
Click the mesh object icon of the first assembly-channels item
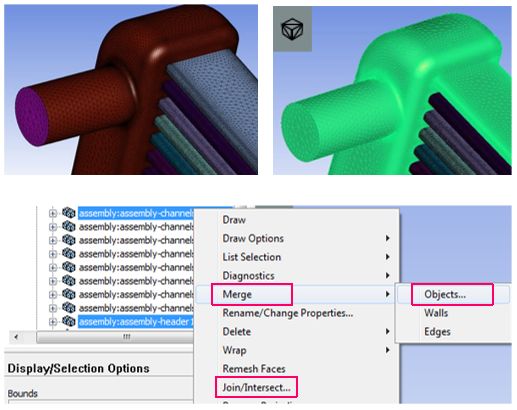click(69, 213)
